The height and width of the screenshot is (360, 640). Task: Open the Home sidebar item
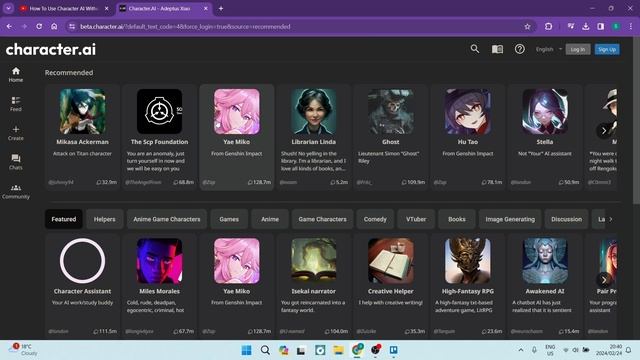(x=16, y=75)
